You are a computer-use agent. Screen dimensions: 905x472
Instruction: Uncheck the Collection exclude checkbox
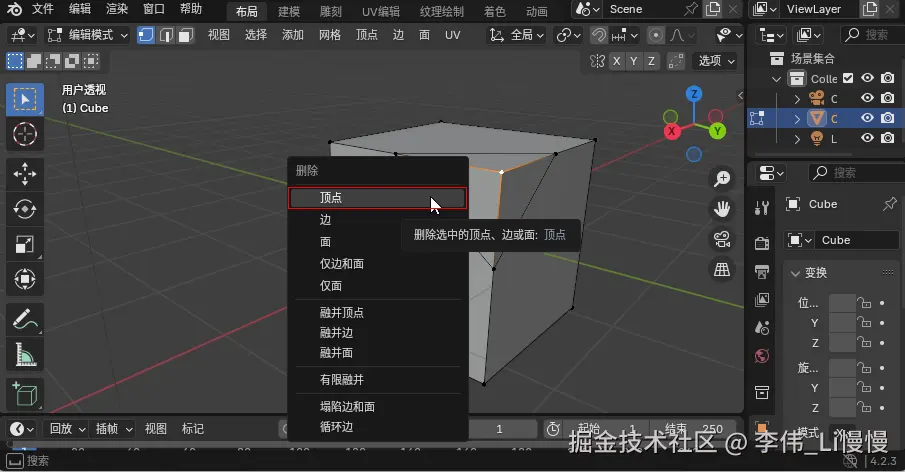tap(848, 78)
